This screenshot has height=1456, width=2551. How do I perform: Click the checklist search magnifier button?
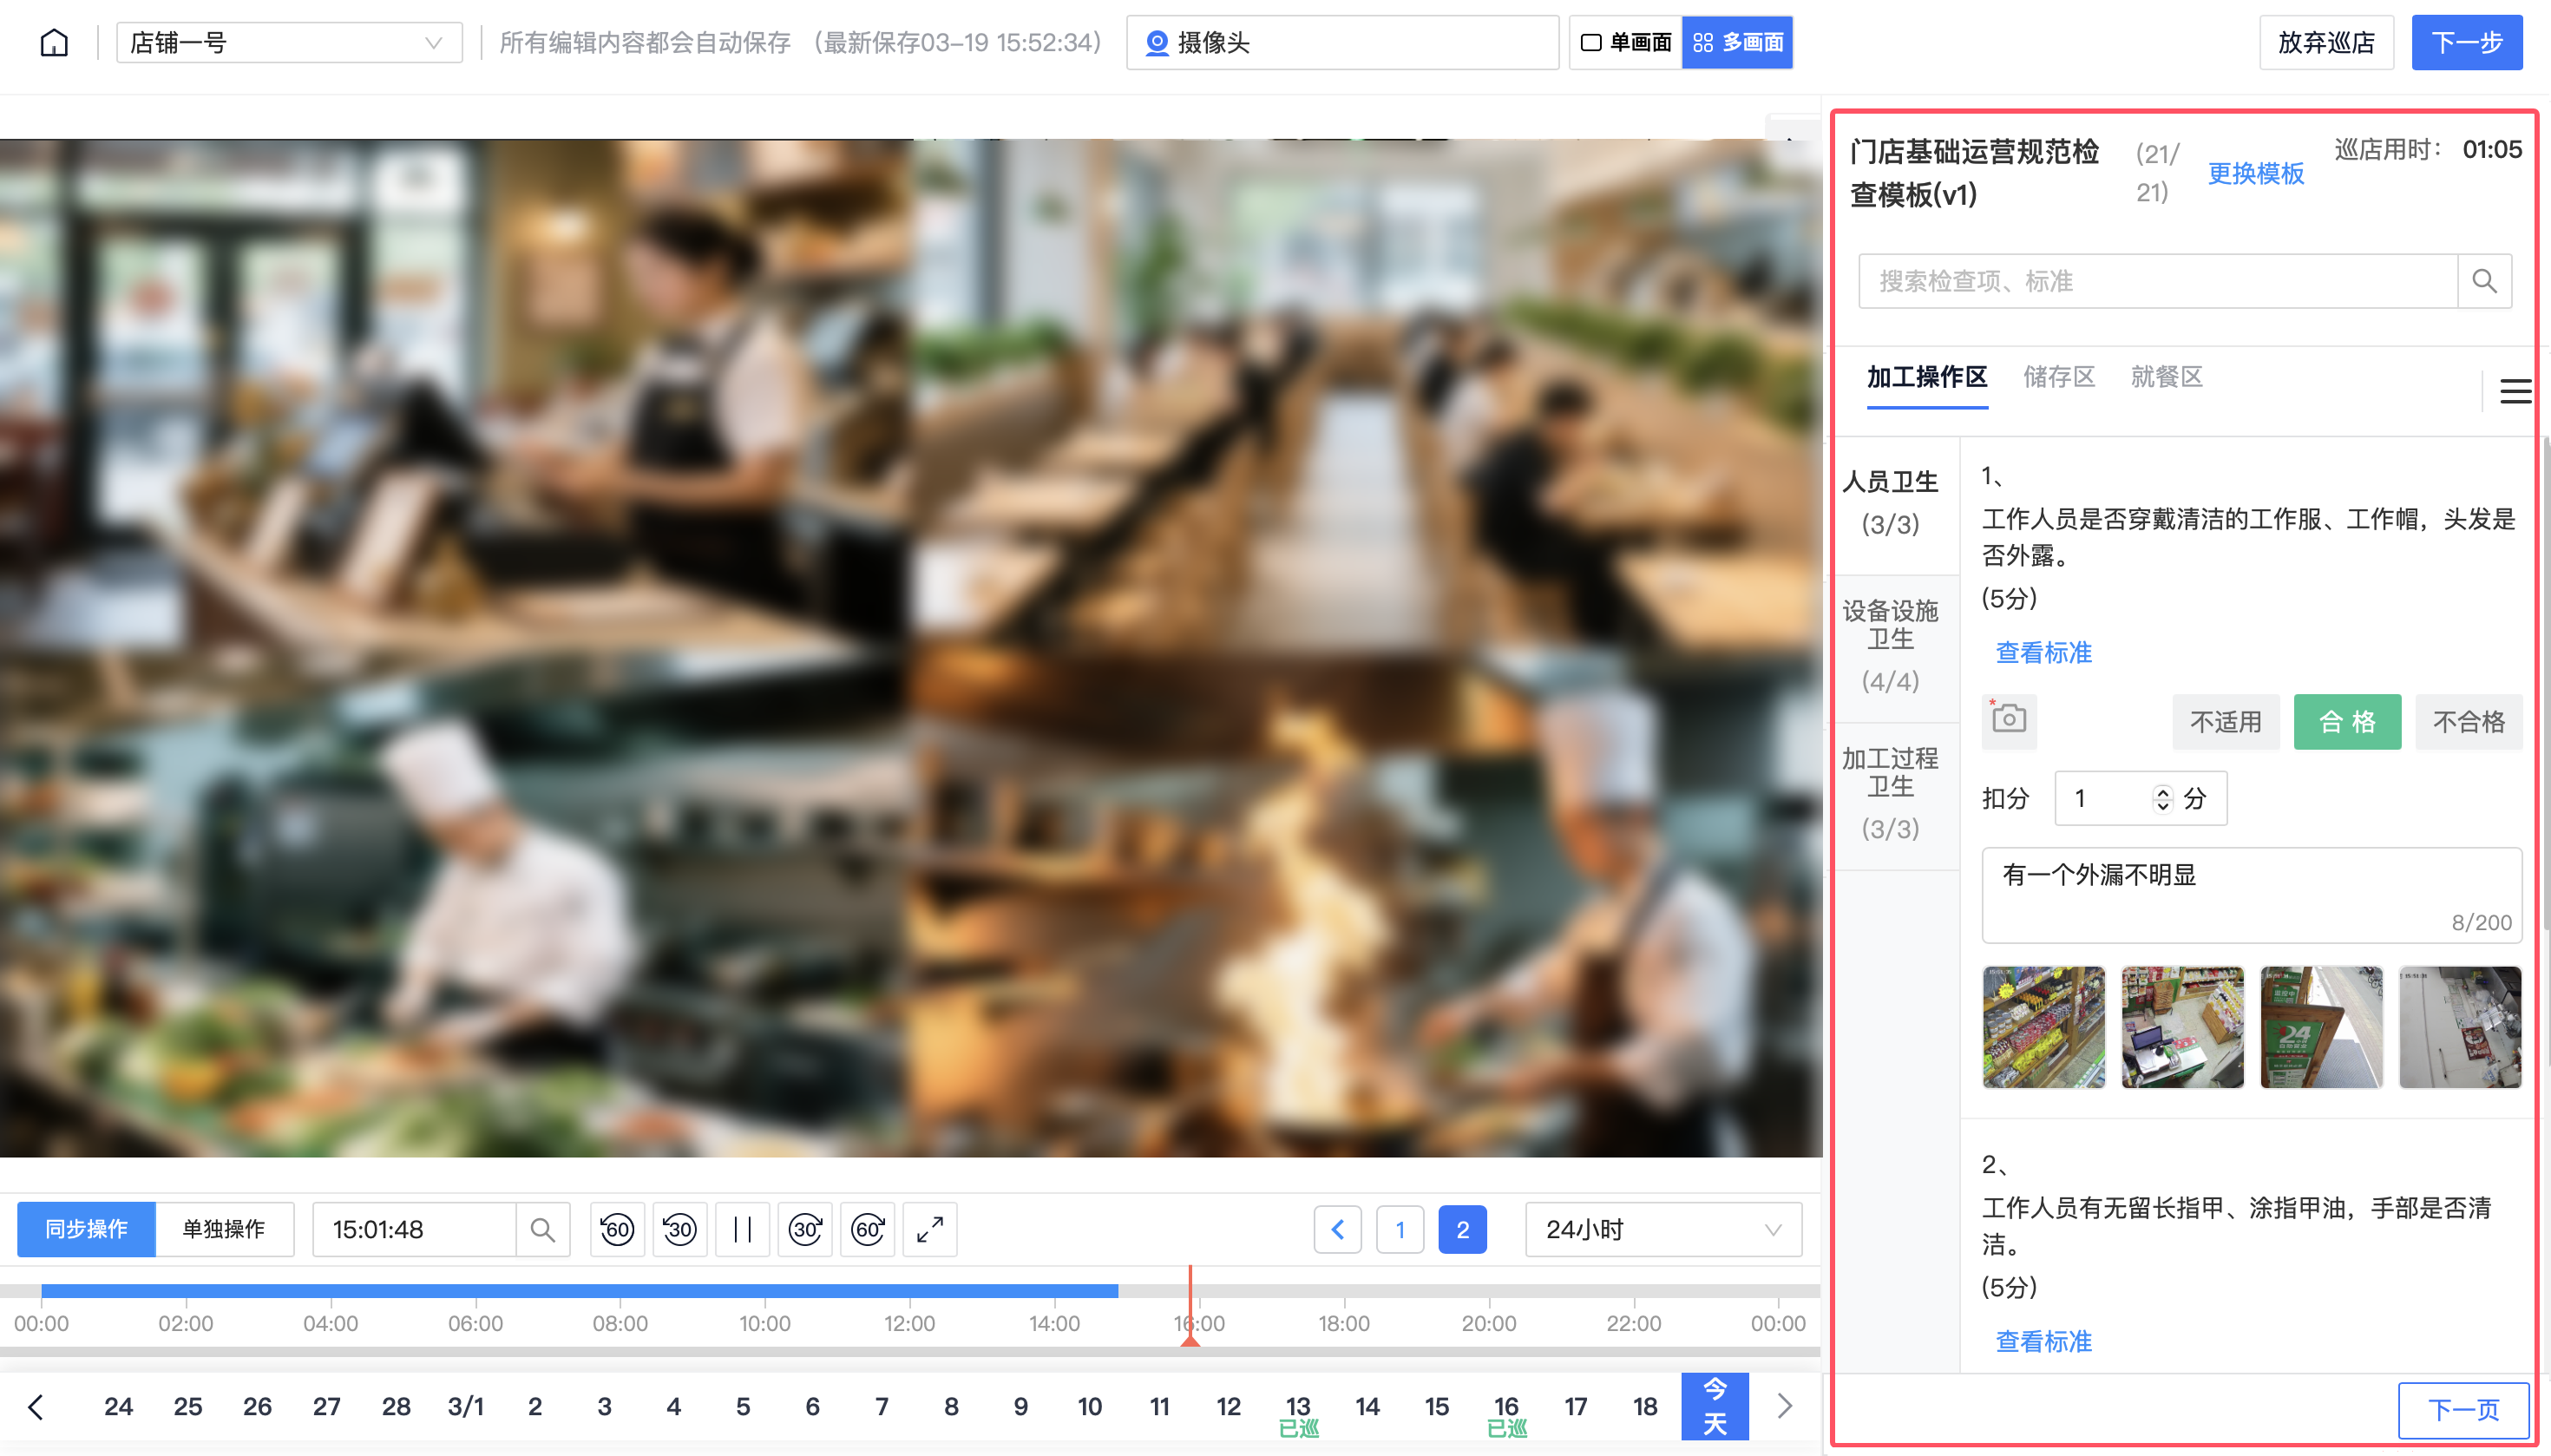point(2484,281)
